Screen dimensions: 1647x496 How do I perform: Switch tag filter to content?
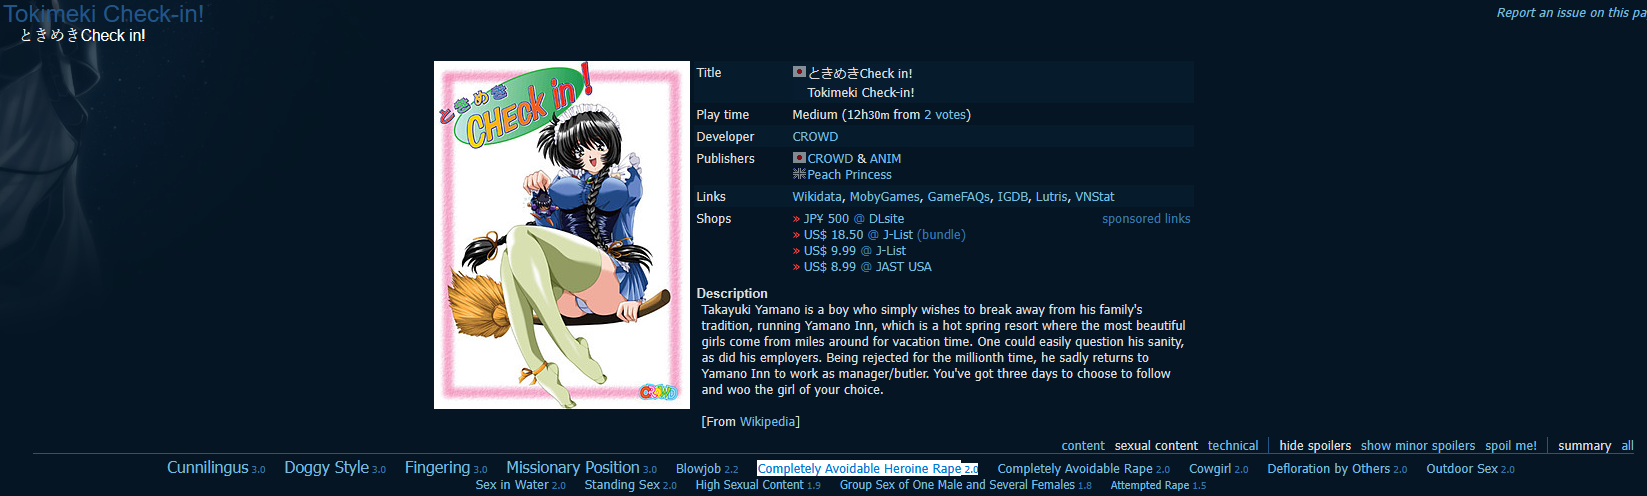tap(1083, 446)
